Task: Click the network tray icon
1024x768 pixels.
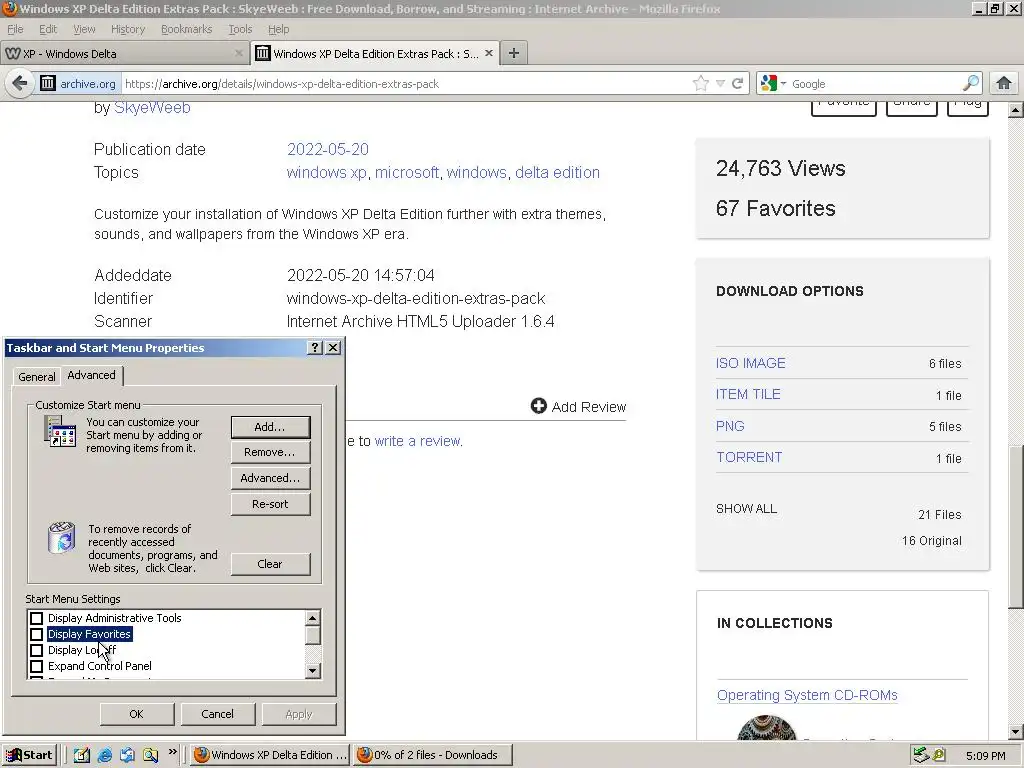Action: click(921, 755)
